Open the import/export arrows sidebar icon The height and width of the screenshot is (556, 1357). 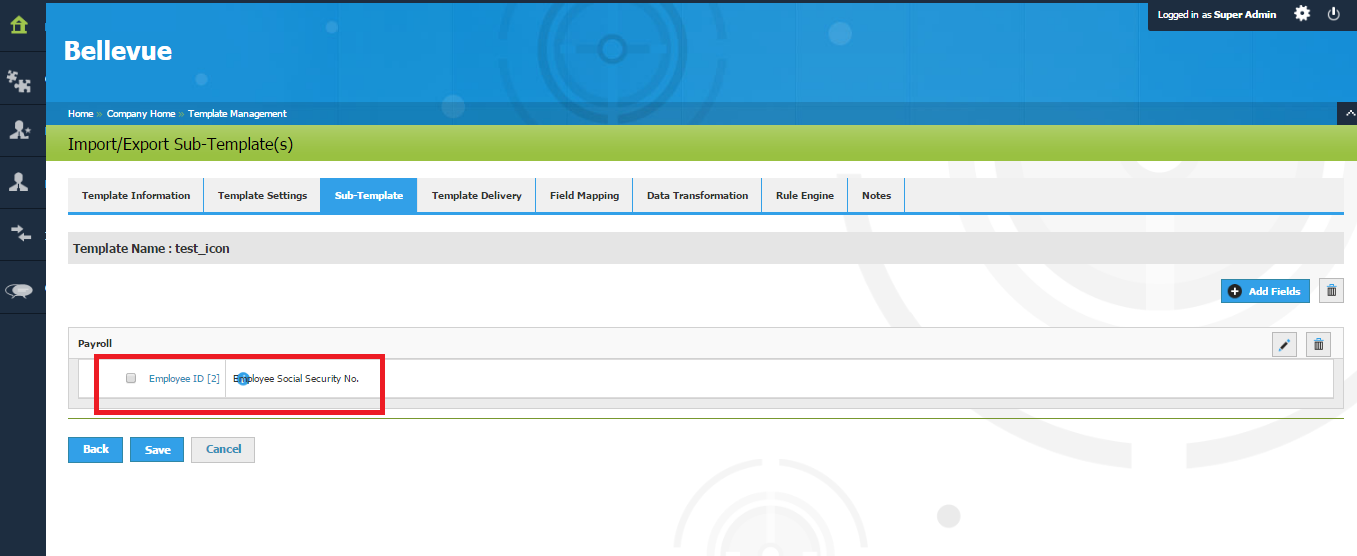coord(20,234)
